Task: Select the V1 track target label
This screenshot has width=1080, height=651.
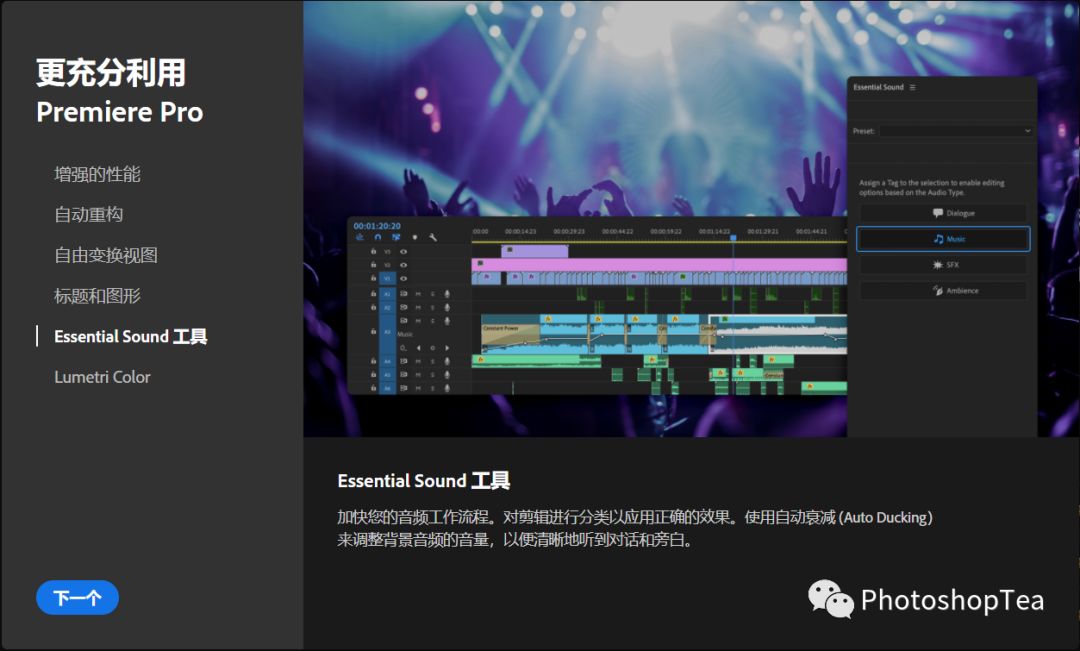Action: click(387, 278)
